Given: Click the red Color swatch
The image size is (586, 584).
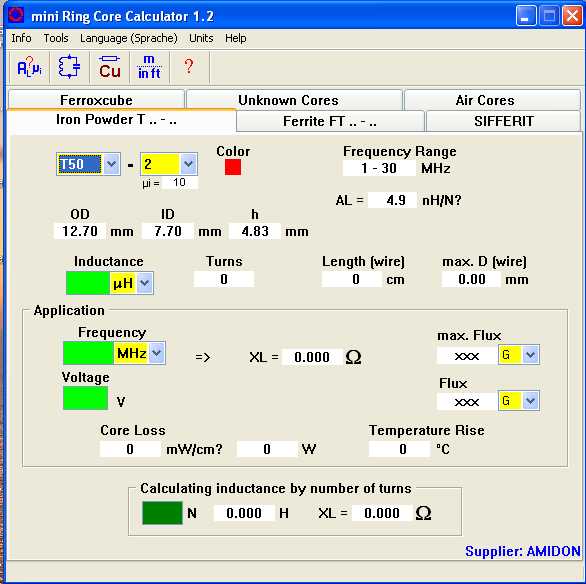Looking at the screenshot, I should click(x=233, y=167).
